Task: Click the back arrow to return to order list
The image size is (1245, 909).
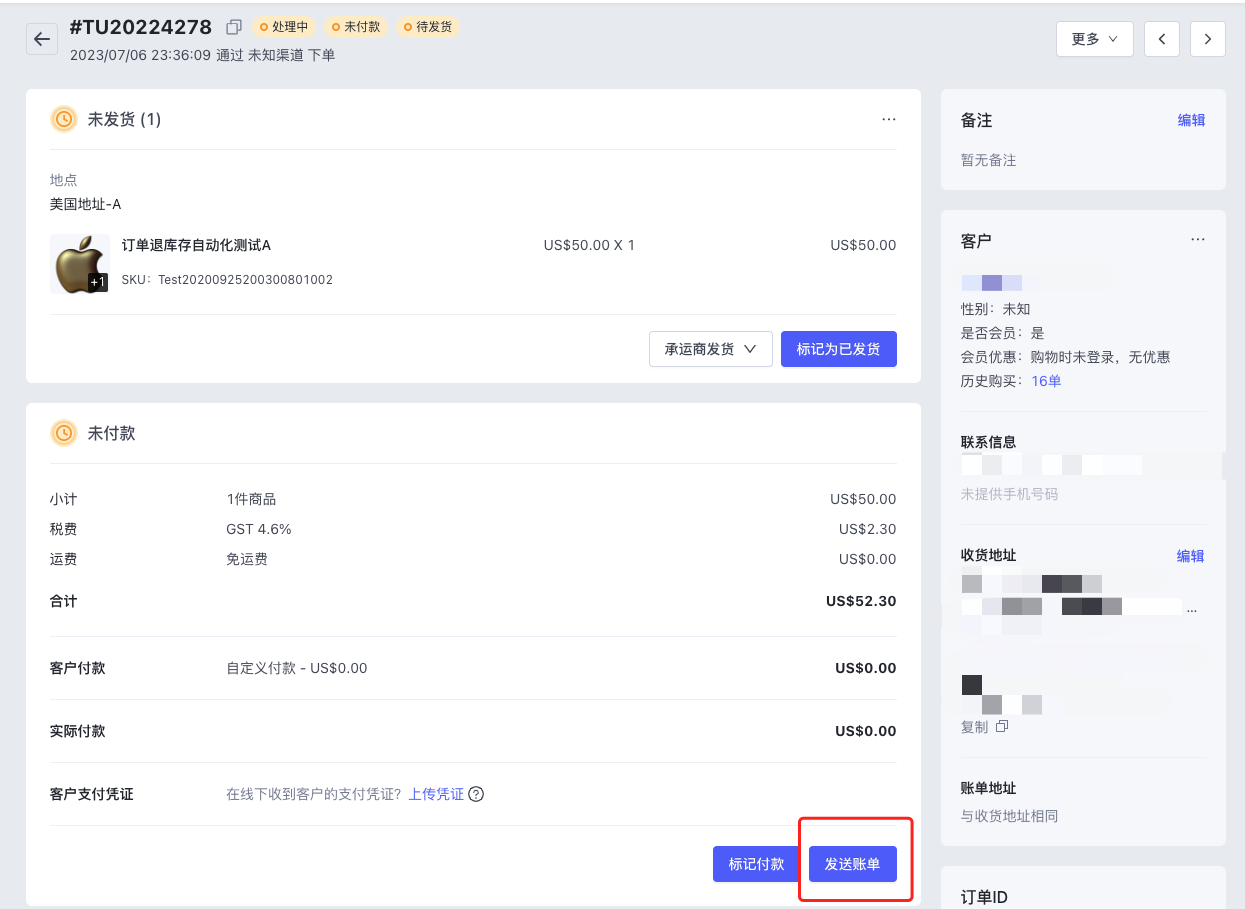Action: pyautogui.click(x=40, y=38)
